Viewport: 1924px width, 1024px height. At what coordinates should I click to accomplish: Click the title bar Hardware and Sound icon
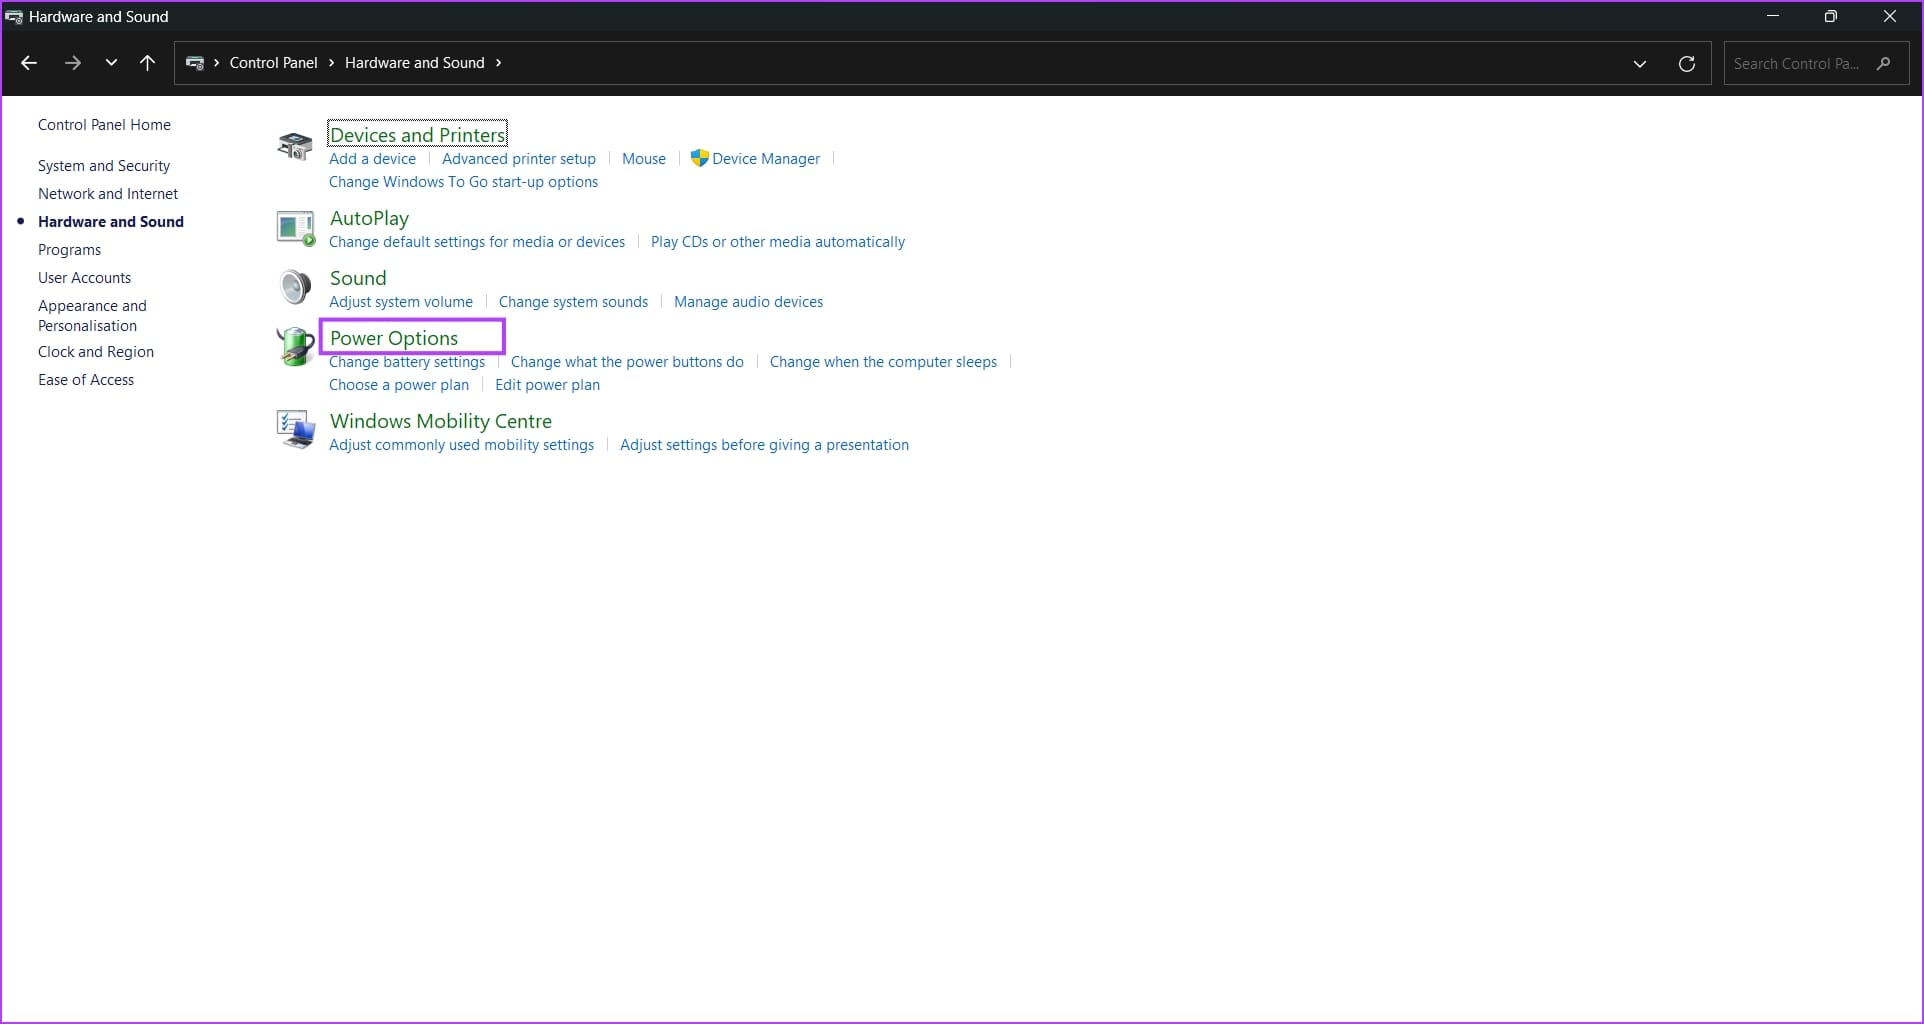tap(14, 17)
